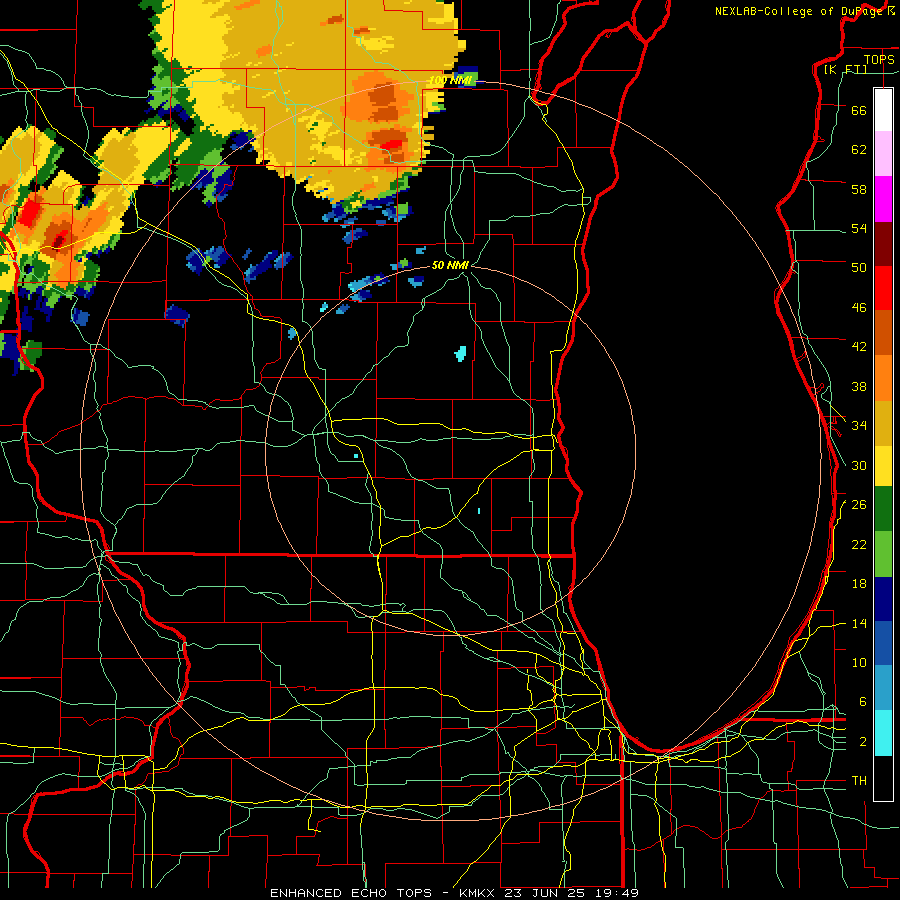Click the "100 NMI" range ring label
Image resolution: width=900 pixels, height=900 pixels.
pos(451,81)
